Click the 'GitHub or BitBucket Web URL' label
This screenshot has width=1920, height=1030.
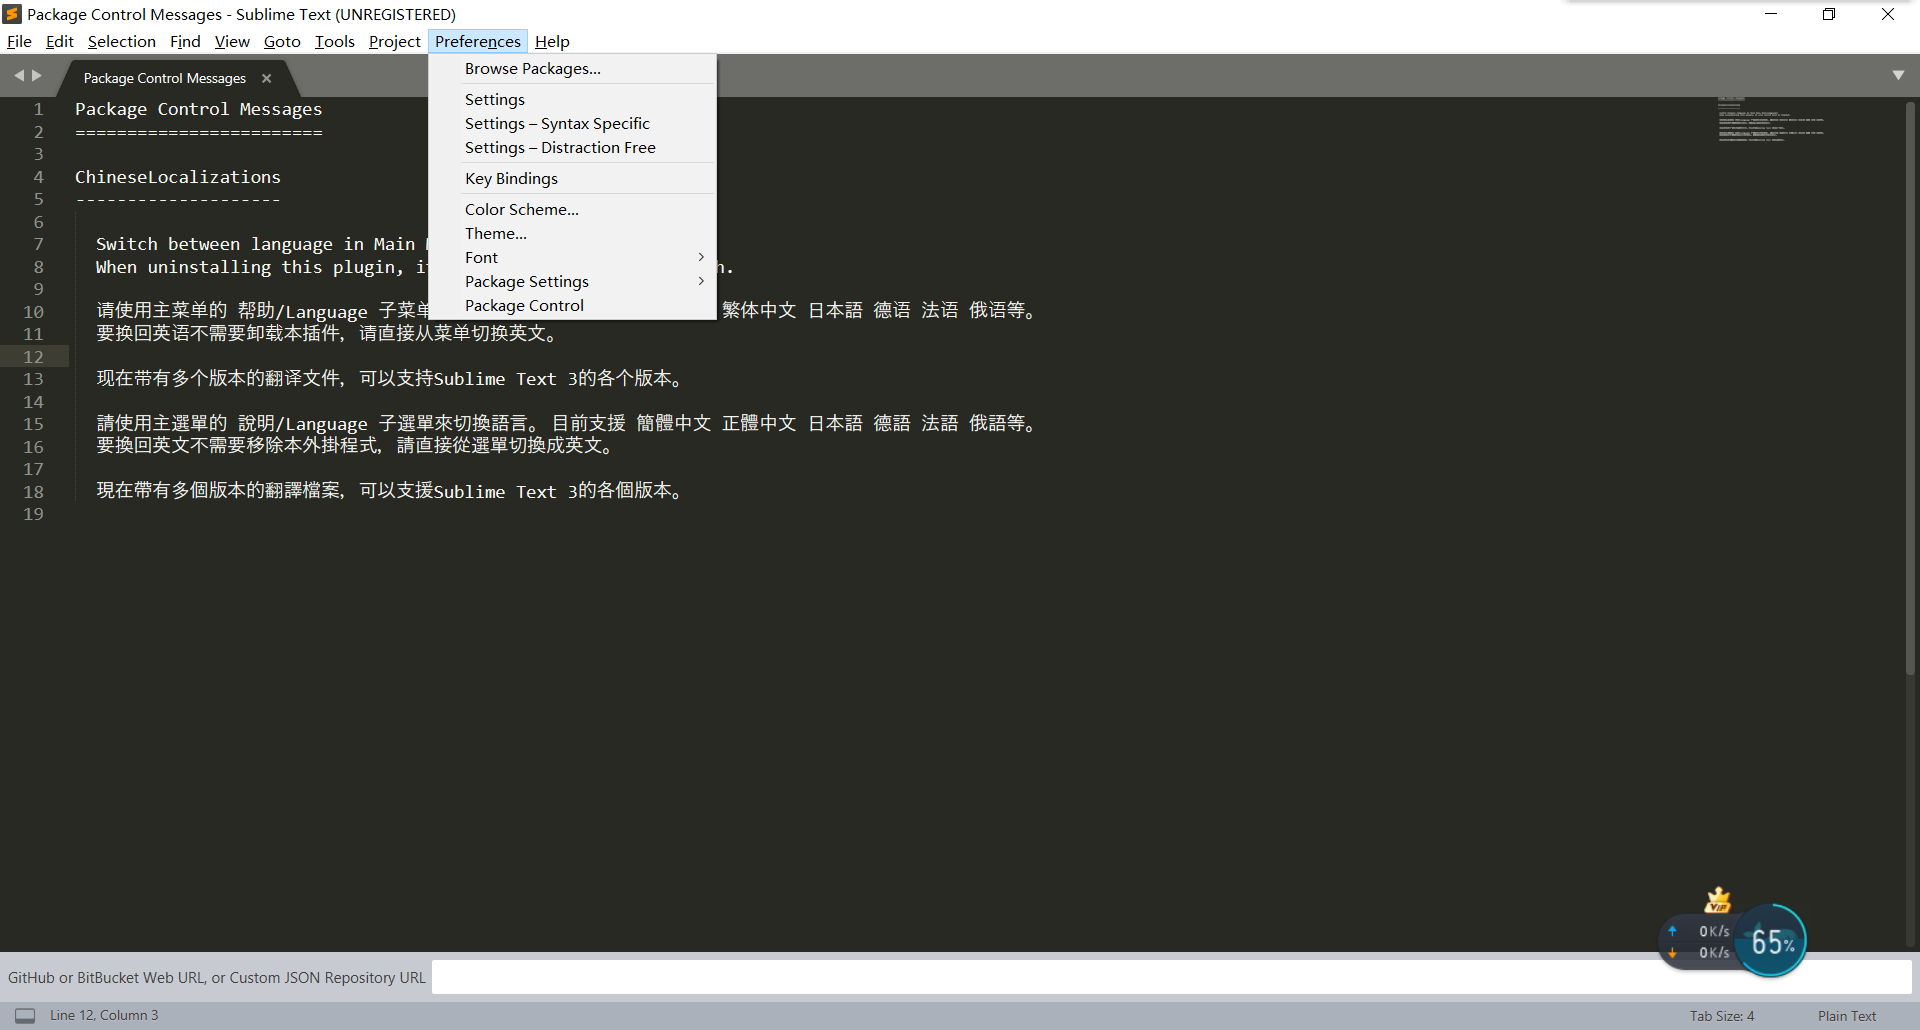[217, 978]
